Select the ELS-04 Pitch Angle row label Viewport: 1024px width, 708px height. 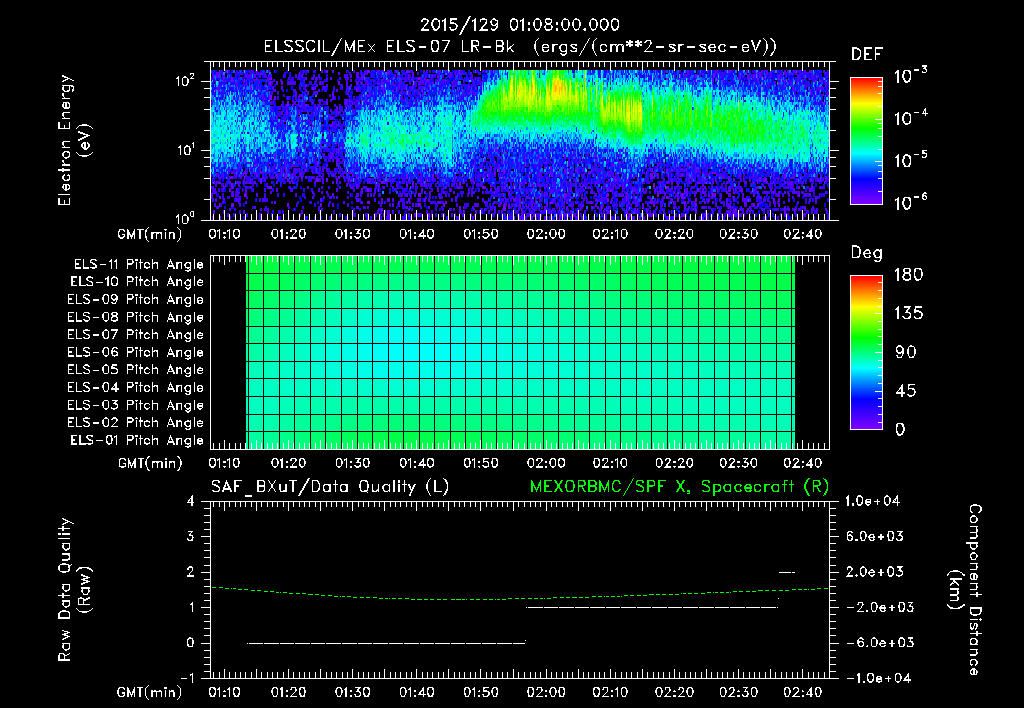click(x=135, y=388)
